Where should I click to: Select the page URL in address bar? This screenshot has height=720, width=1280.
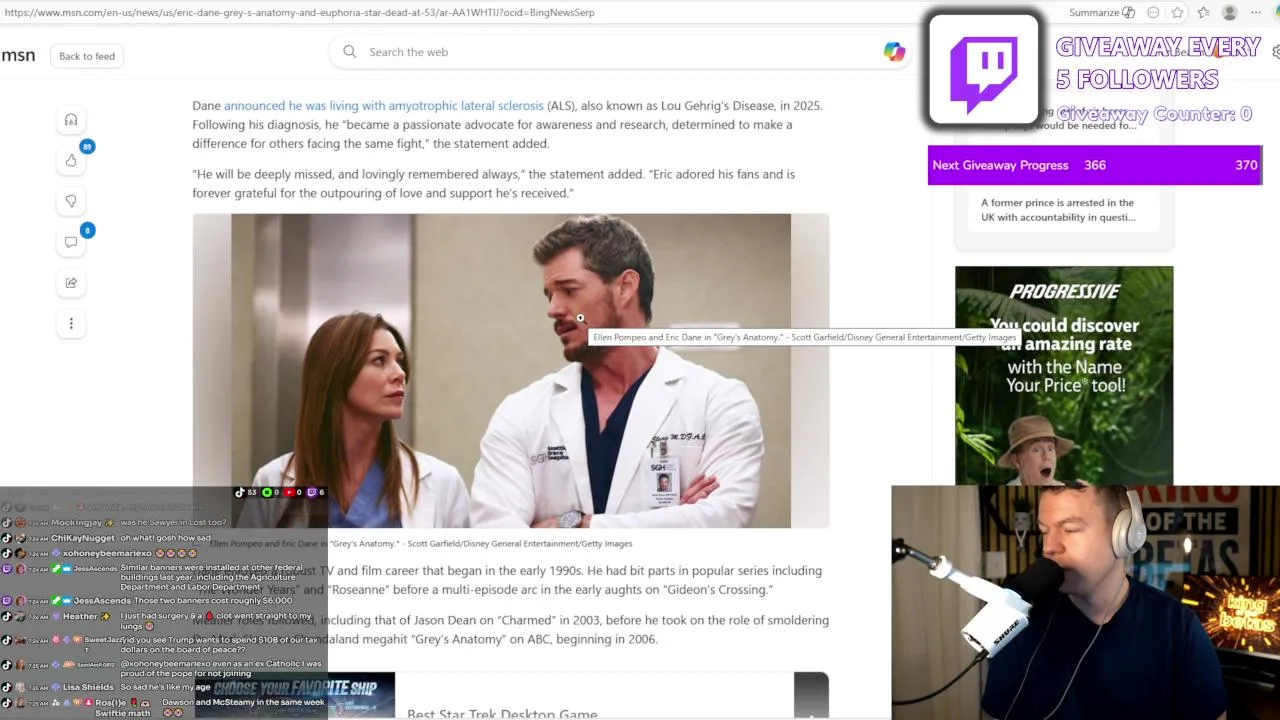click(300, 13)
